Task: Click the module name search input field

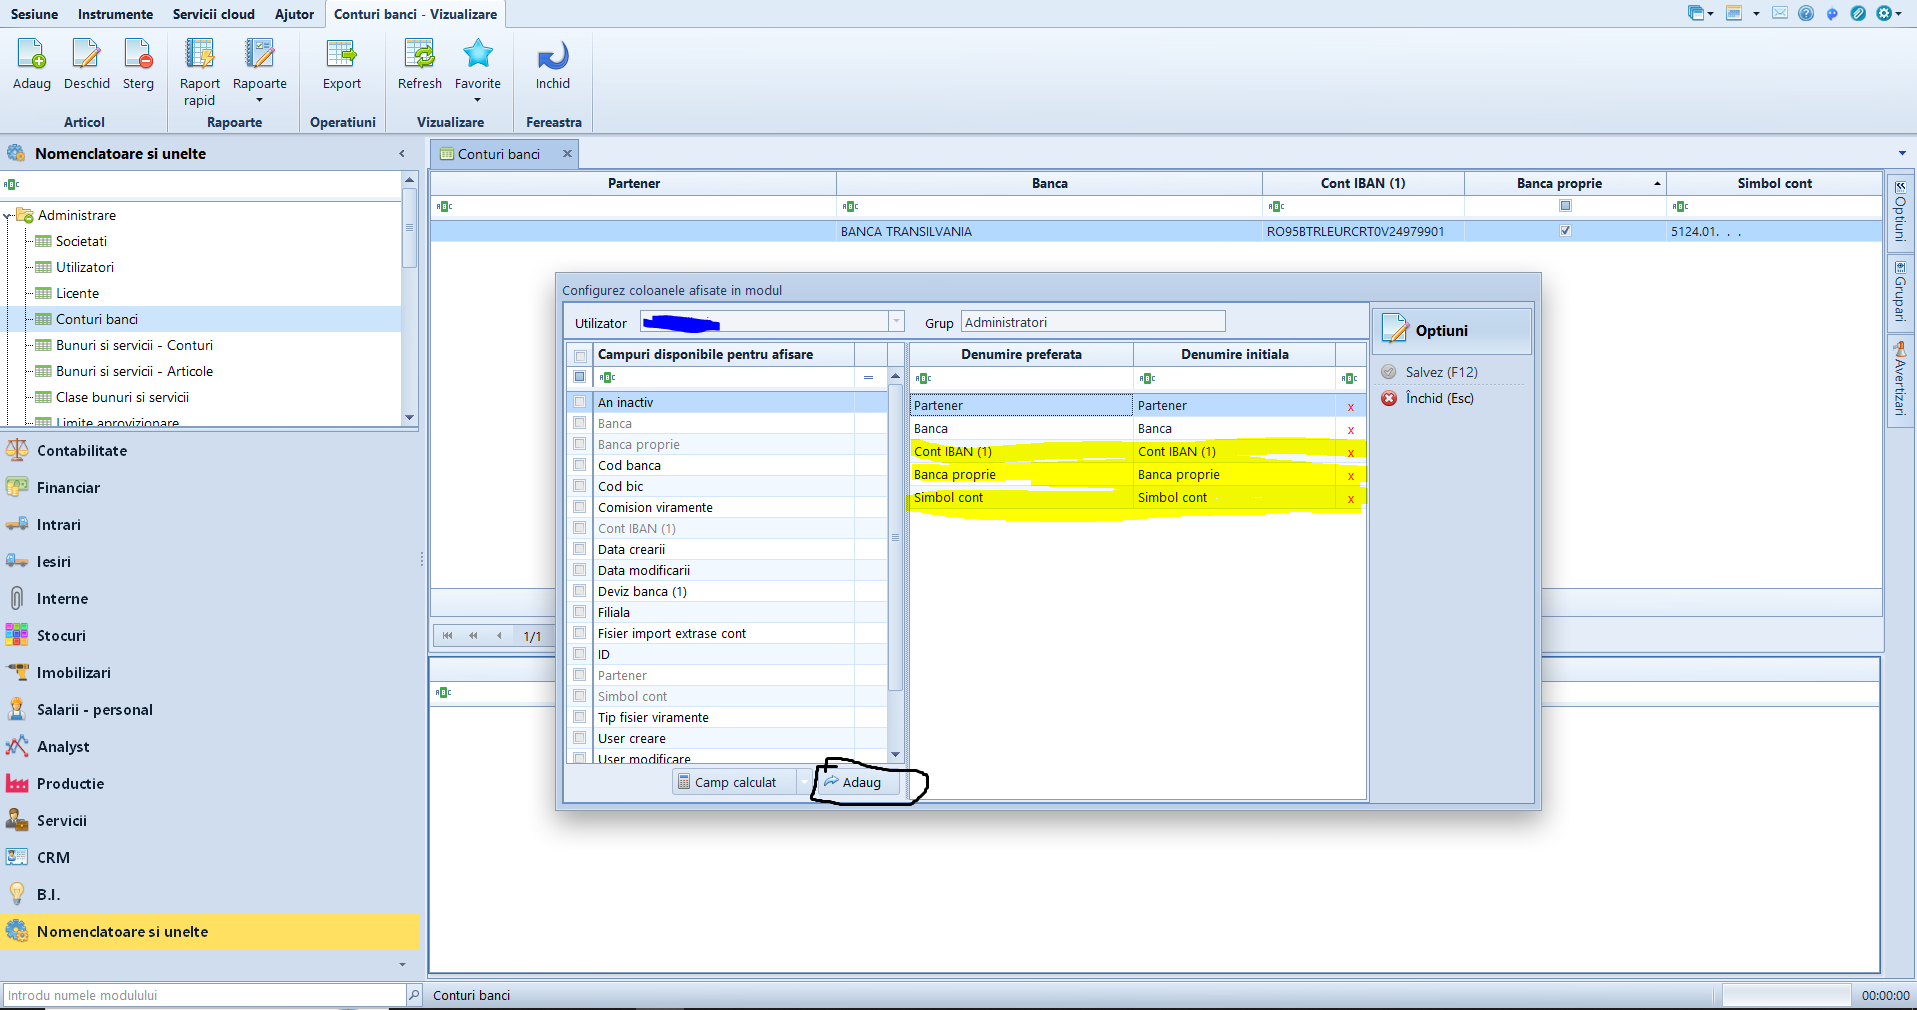Action: pyautogui.click(x=204, y=995)
